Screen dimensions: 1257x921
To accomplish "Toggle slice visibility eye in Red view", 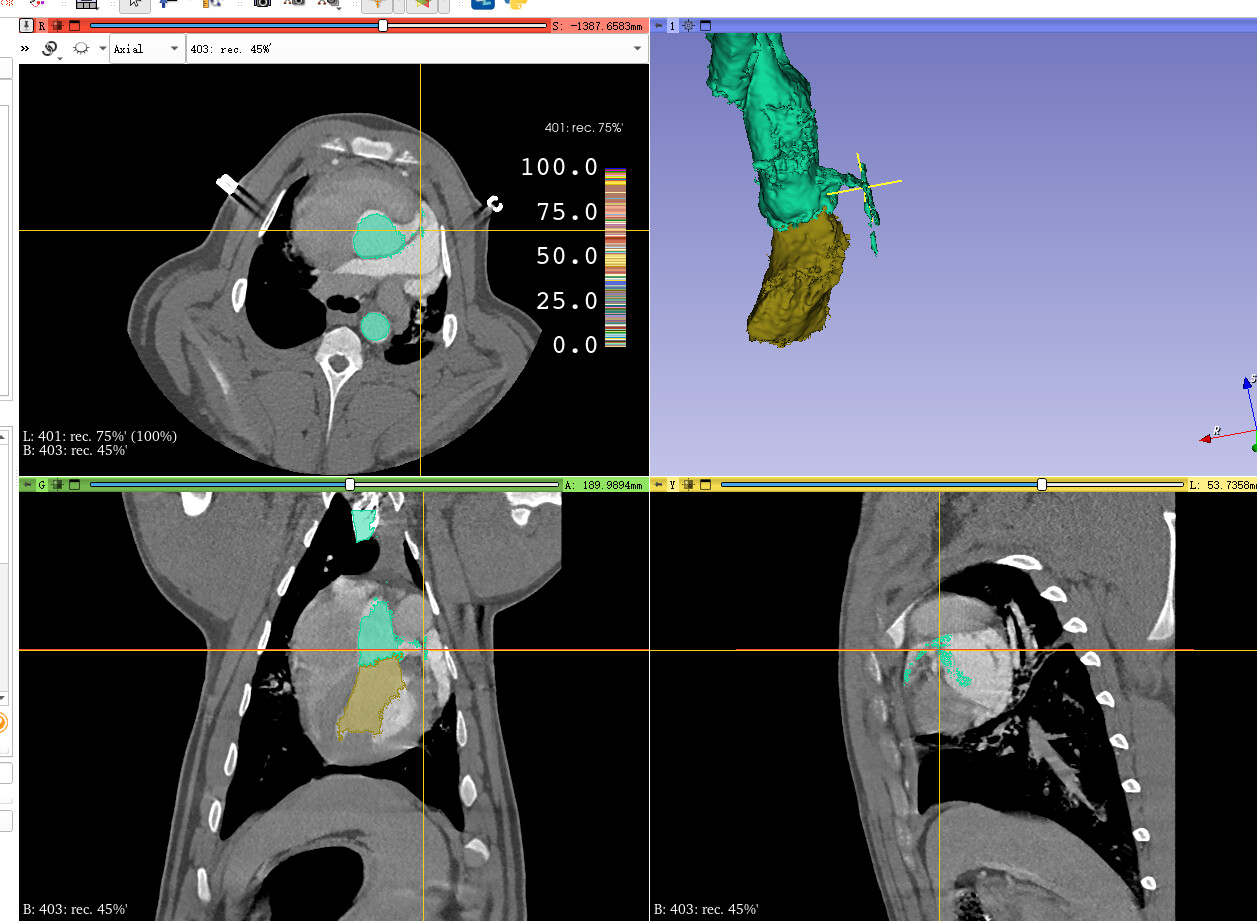I will [81, 48].
